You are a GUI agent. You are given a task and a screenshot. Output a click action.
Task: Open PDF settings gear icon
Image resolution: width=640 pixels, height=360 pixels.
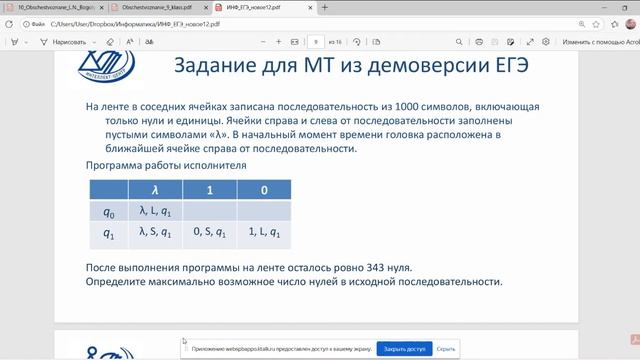546,42
